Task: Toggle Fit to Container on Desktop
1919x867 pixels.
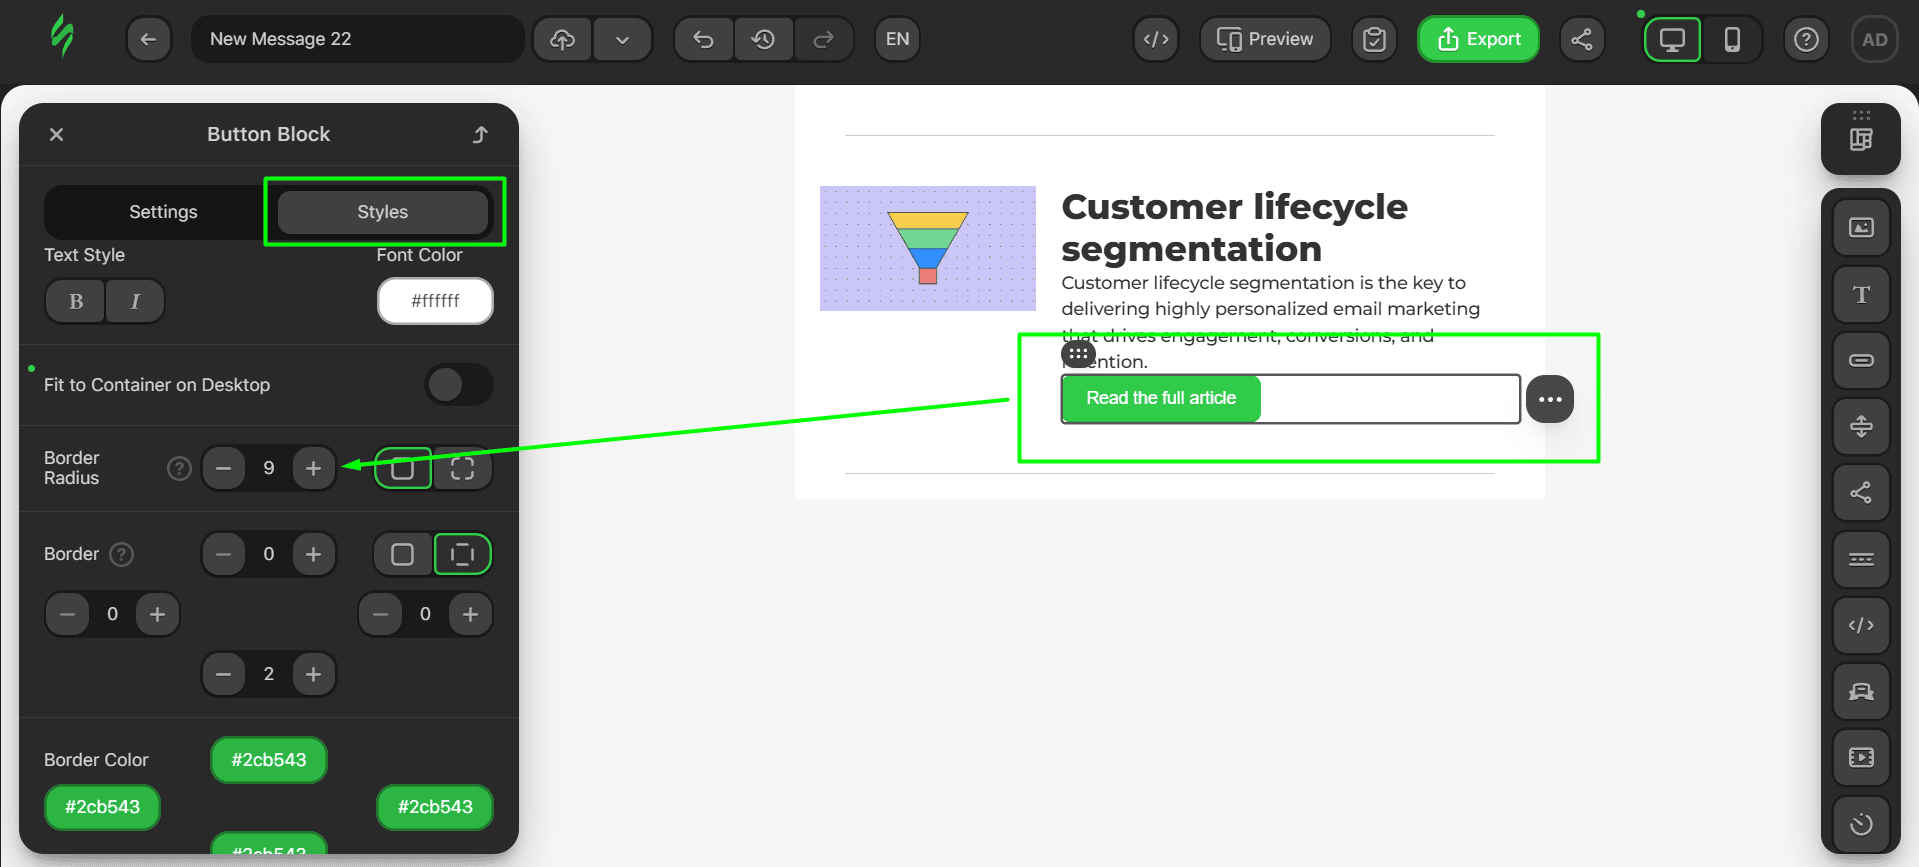Action: tap(458, 385)
